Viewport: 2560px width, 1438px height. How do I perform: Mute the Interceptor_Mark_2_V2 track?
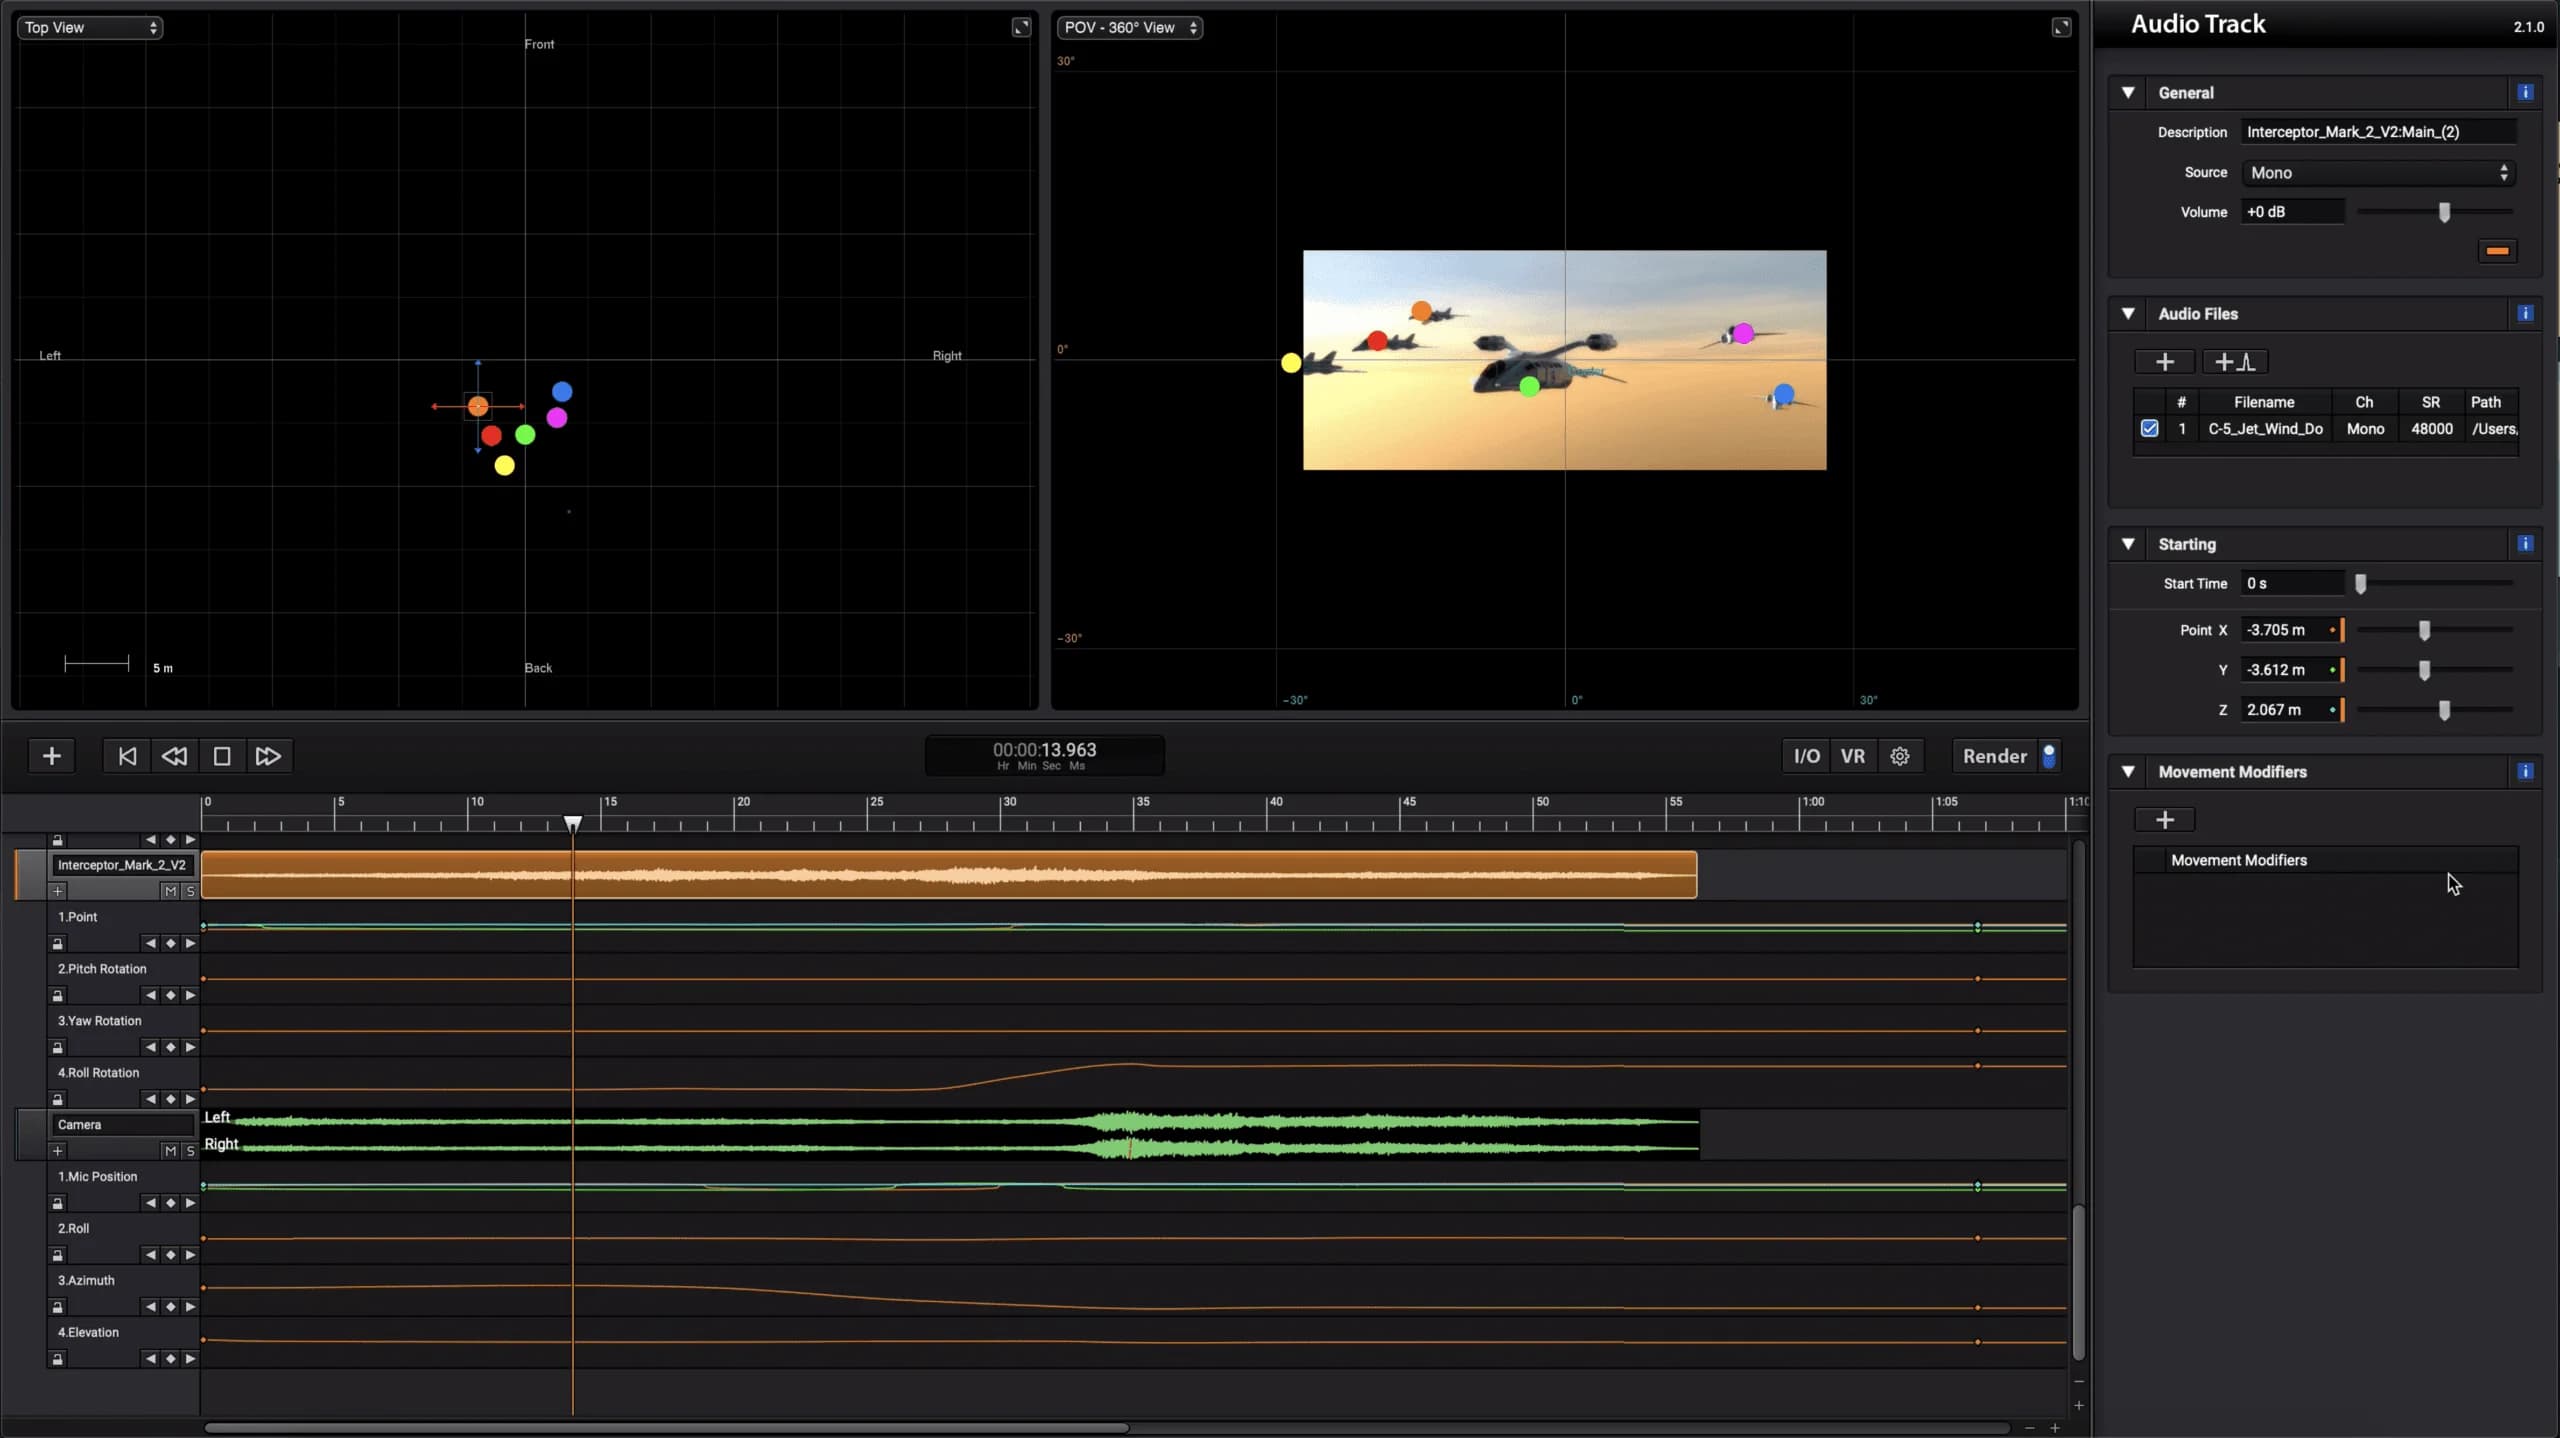pos(170,891)
